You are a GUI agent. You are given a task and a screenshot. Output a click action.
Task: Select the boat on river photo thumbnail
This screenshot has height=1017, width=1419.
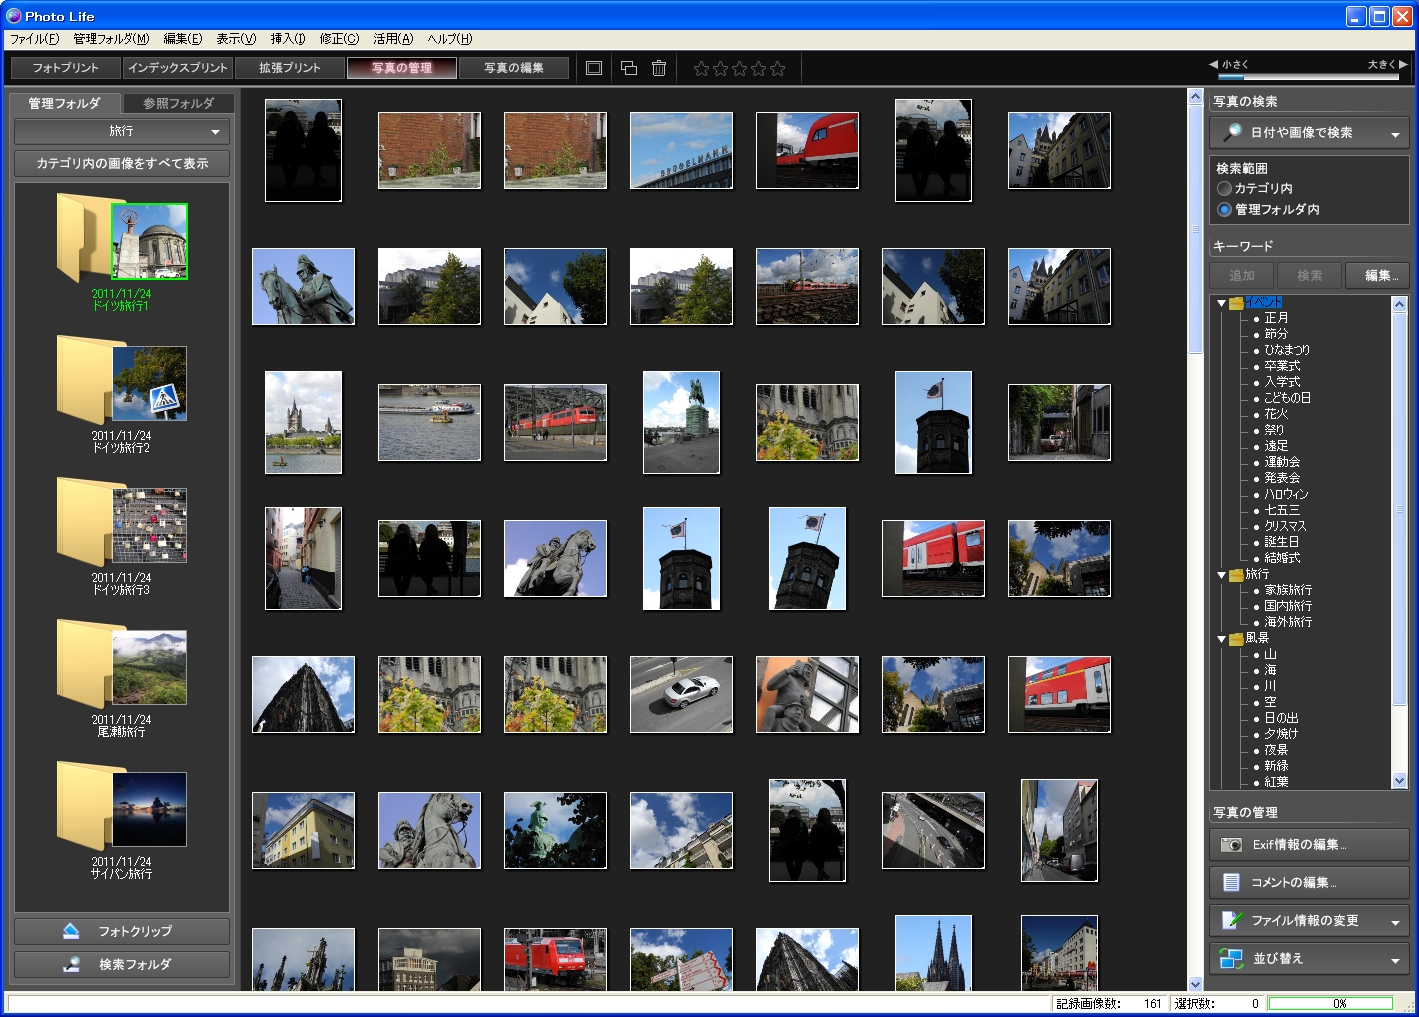pos(429,423)
